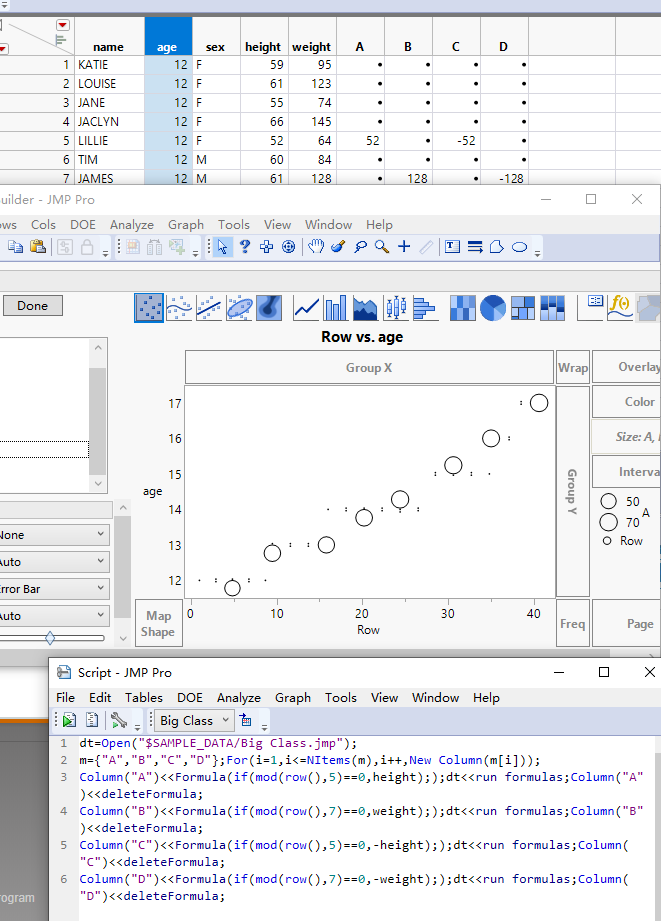
Task: Activate the Grabber hand tool
Action: [316, 247]
